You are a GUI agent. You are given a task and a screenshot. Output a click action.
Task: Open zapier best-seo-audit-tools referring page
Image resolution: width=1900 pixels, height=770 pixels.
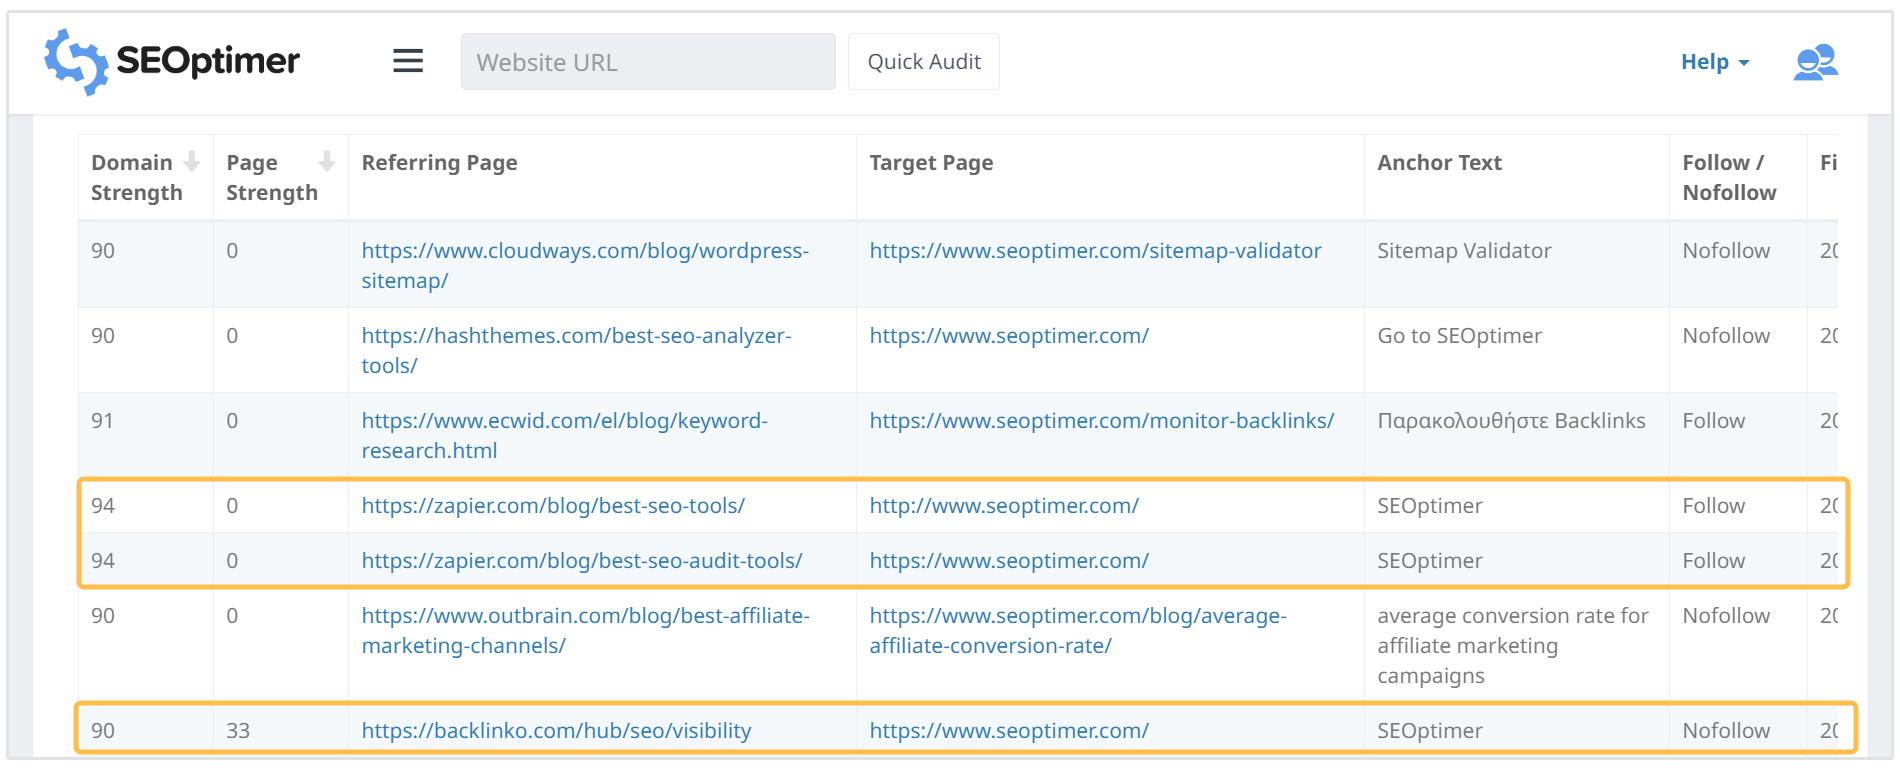point(581,561)
